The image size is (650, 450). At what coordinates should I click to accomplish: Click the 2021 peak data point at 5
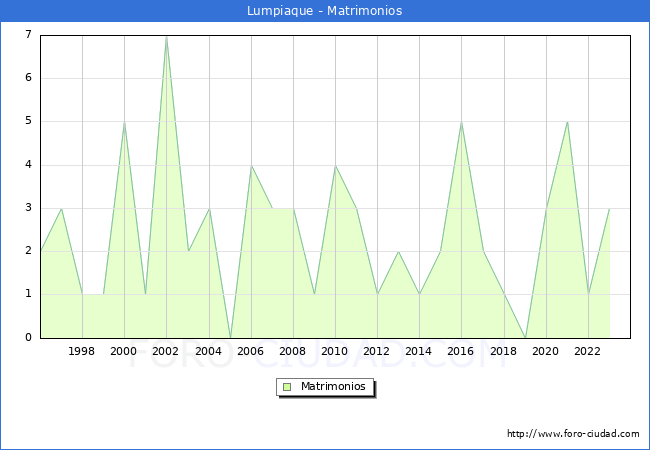tap(567, 122)
